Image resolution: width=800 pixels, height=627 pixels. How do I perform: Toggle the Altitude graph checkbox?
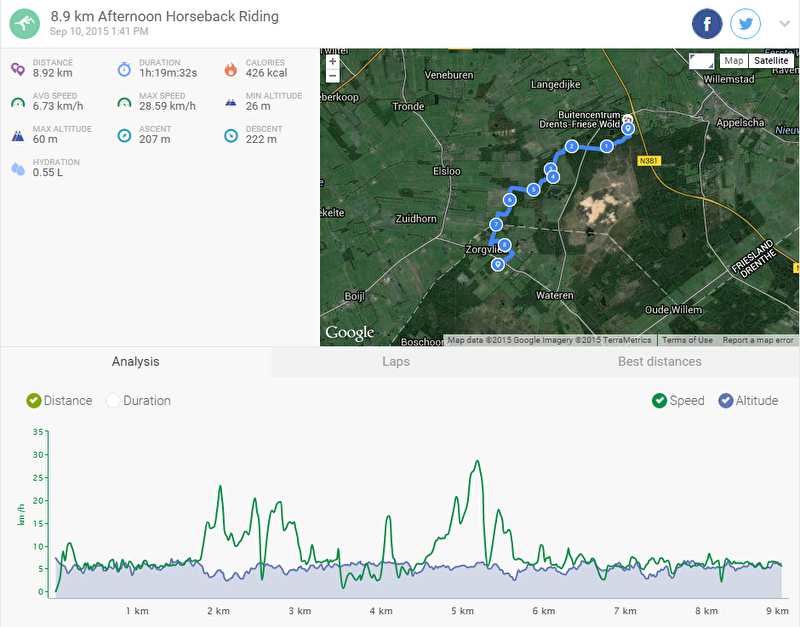pyautogui.click(x=726, y=400)
